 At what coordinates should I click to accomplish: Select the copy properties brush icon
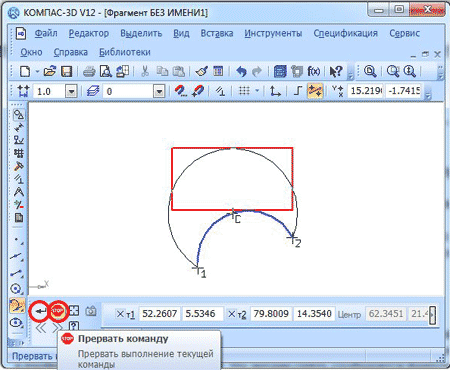[201, 71]
